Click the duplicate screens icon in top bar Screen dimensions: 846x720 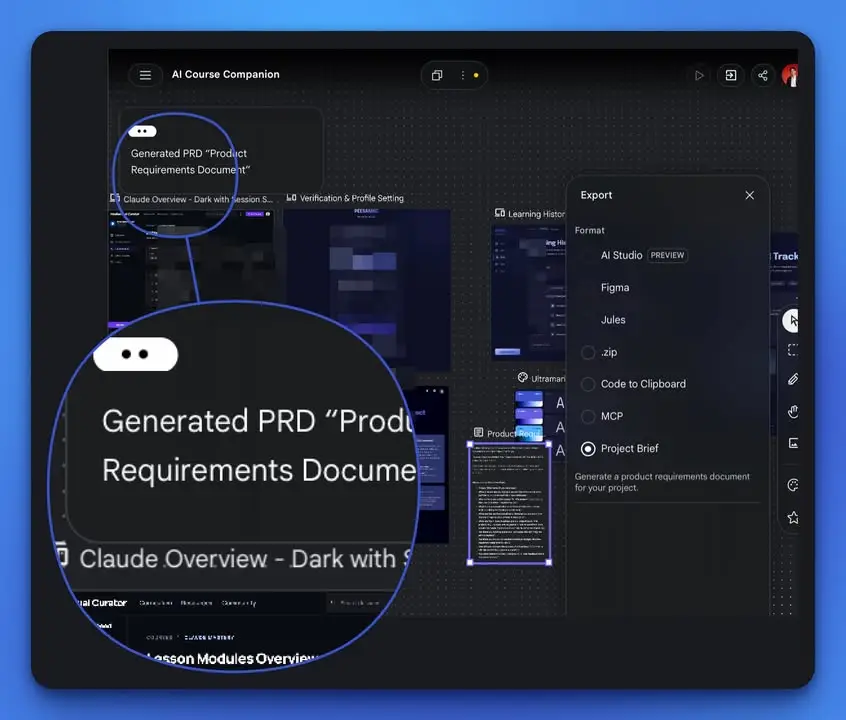click(x=437, y=75)
